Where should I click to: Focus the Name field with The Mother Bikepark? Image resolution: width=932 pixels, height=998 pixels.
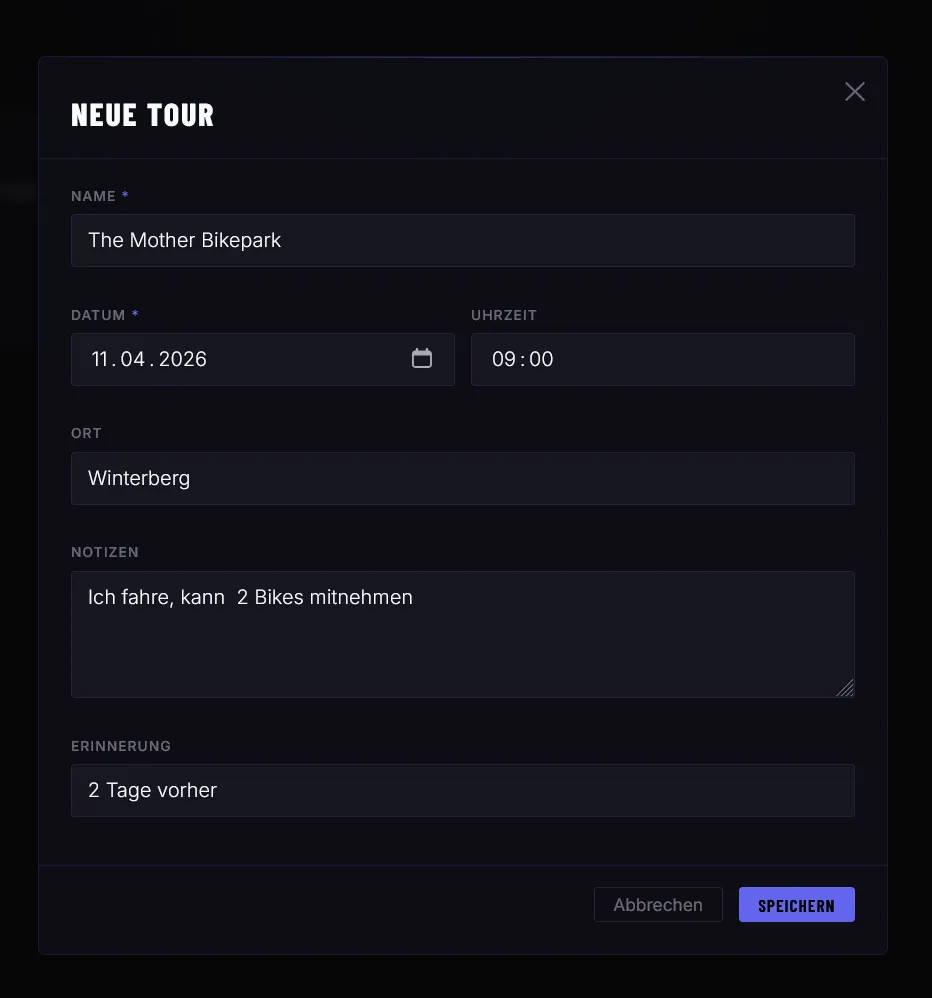pos(462,240)
